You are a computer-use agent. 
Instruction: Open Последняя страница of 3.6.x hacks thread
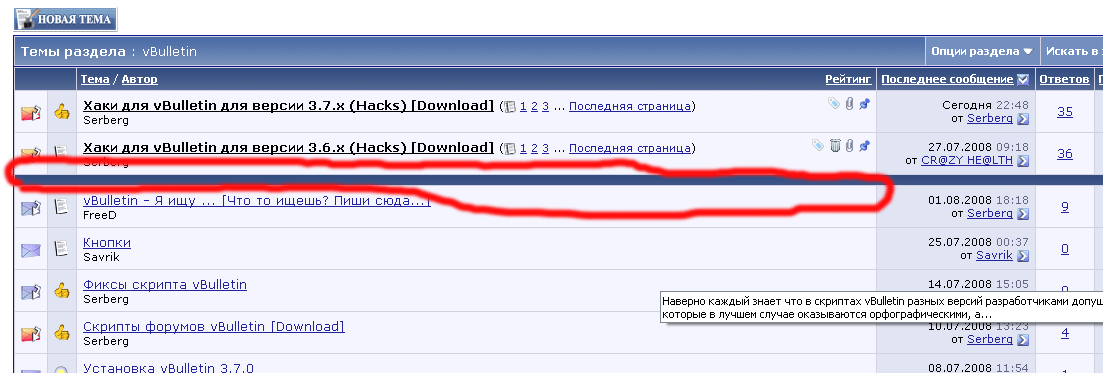[630, 148]
